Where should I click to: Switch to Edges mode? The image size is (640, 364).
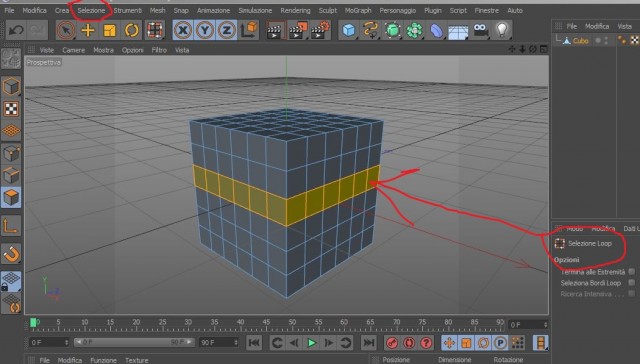coord(11,175)
